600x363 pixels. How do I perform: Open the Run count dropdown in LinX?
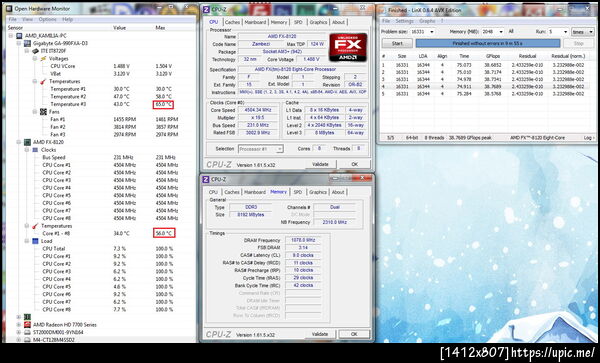[x=565, y=32]
